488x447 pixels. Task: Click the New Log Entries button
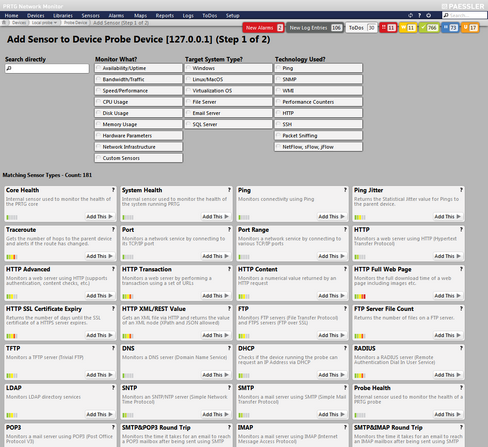click(315, 28)
